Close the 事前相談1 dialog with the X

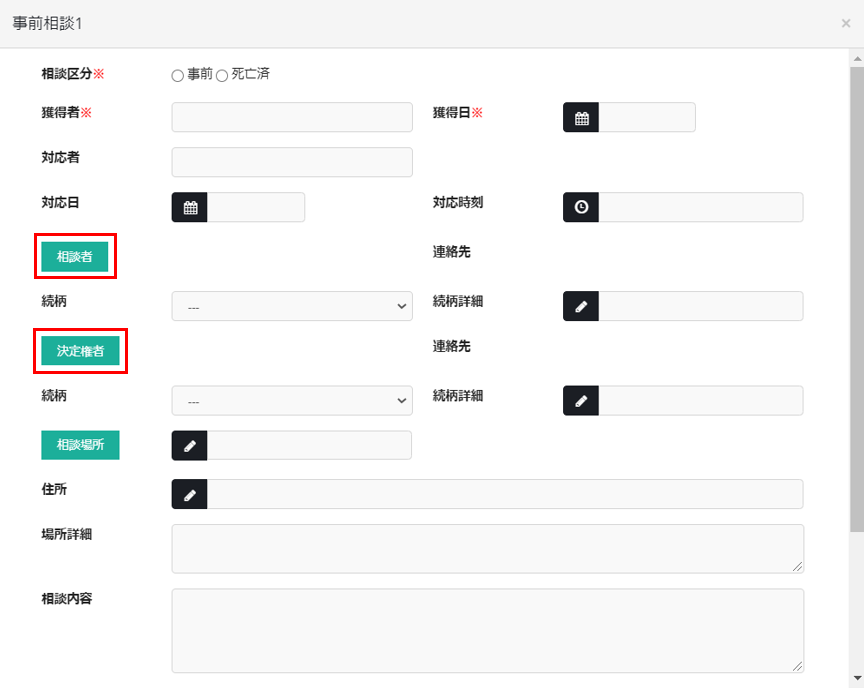pyautogui.click(x=846, y=23)
